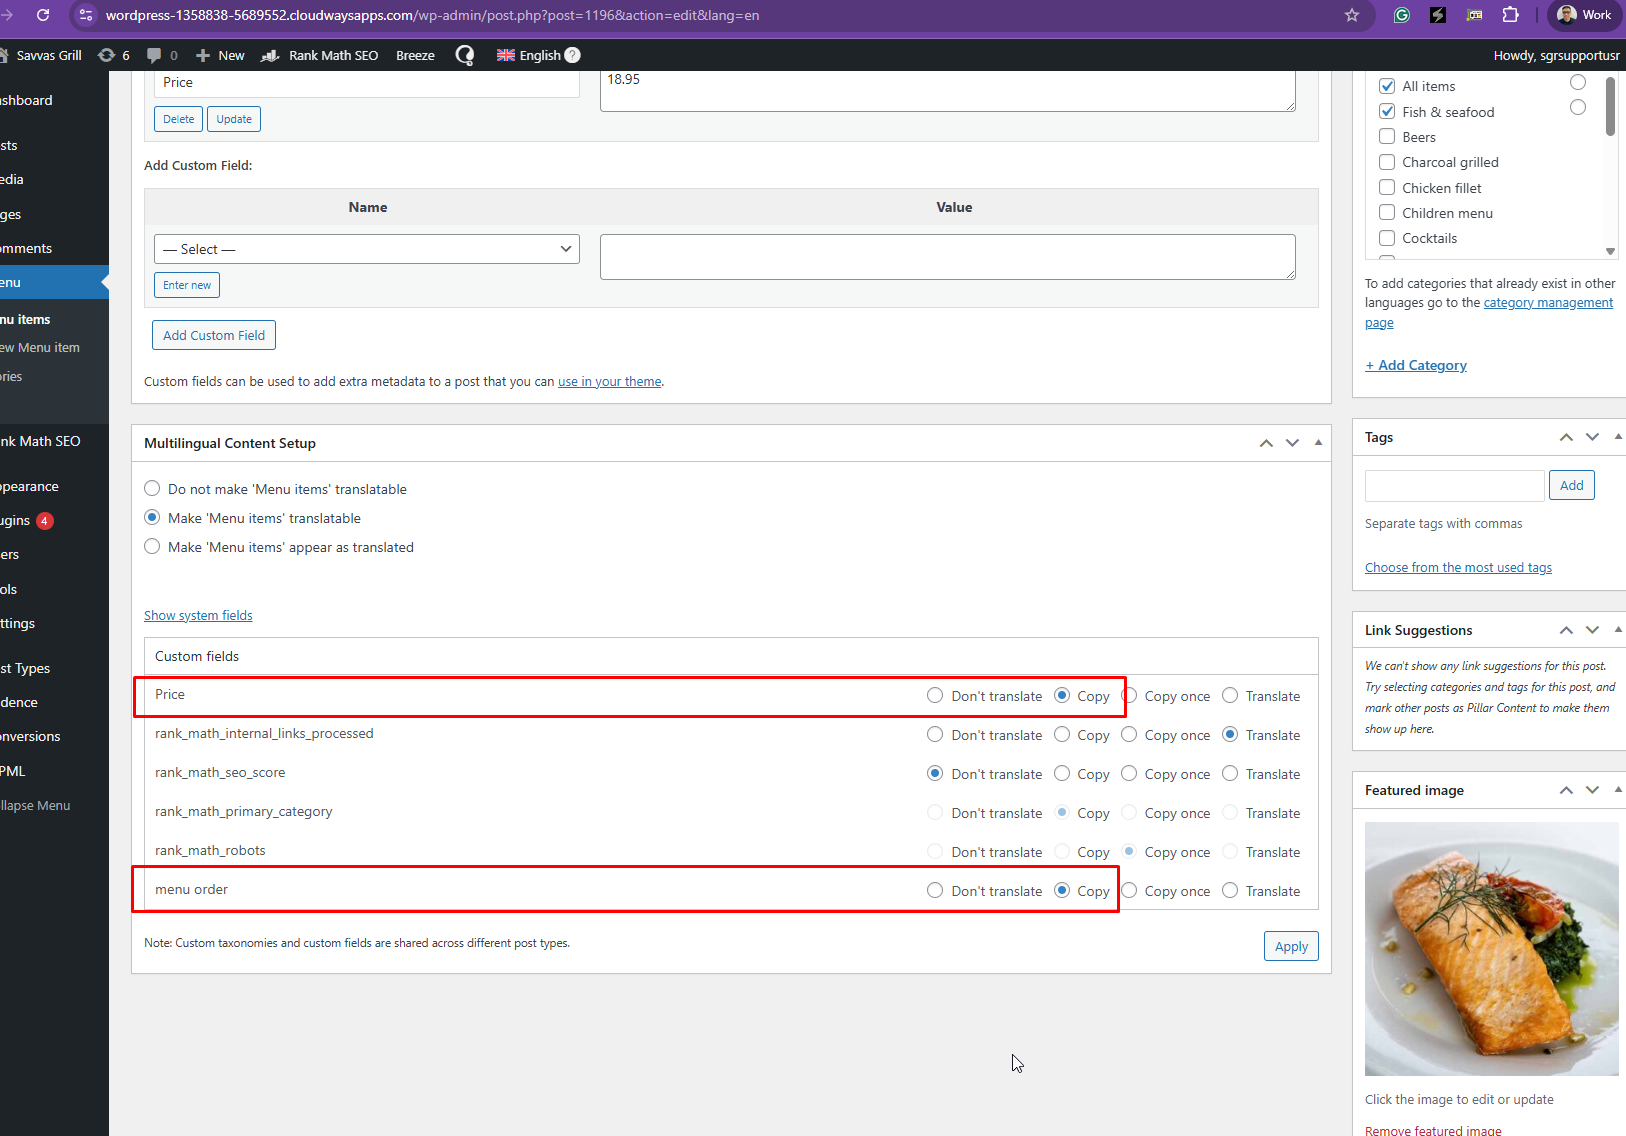The width and height of the screenshot is (1626, 1136).
Task: Move Link Suggestions panel down
Action: pyautogui.click(x=1592, y=630)
